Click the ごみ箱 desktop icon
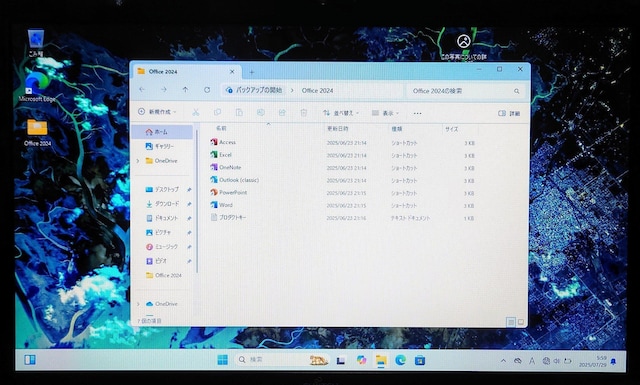 point(36,42)
